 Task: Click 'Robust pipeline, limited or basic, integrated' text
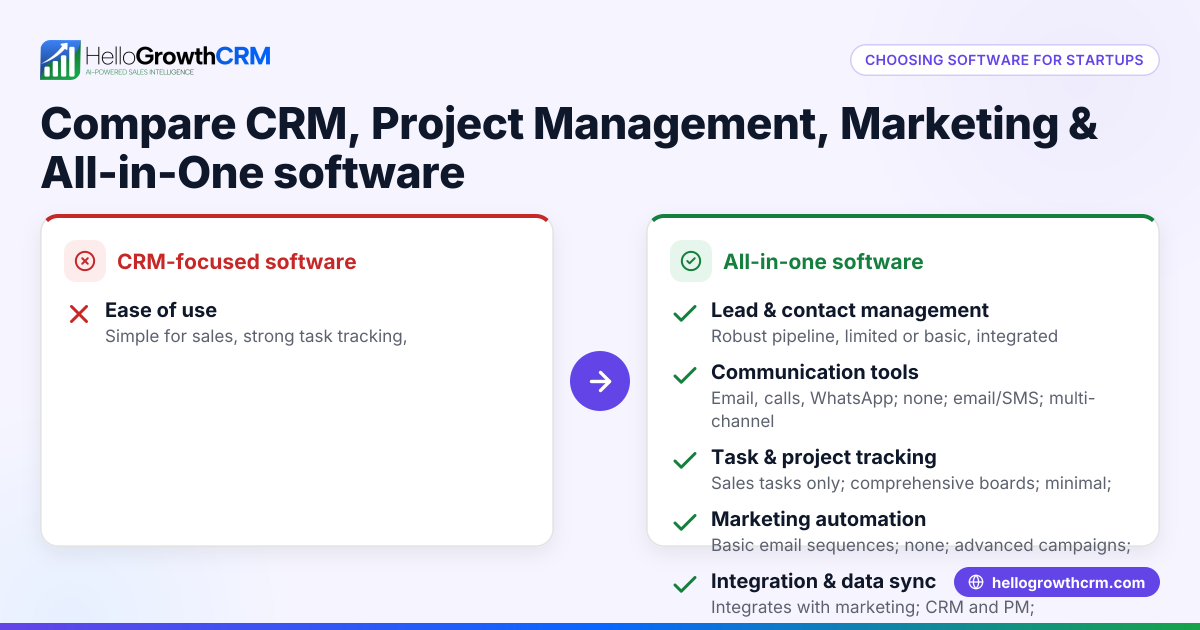[x=884, y=336]
